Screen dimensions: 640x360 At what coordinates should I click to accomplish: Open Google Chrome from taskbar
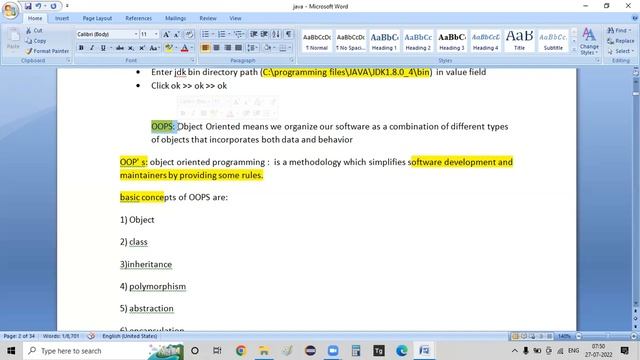point(241,351)
